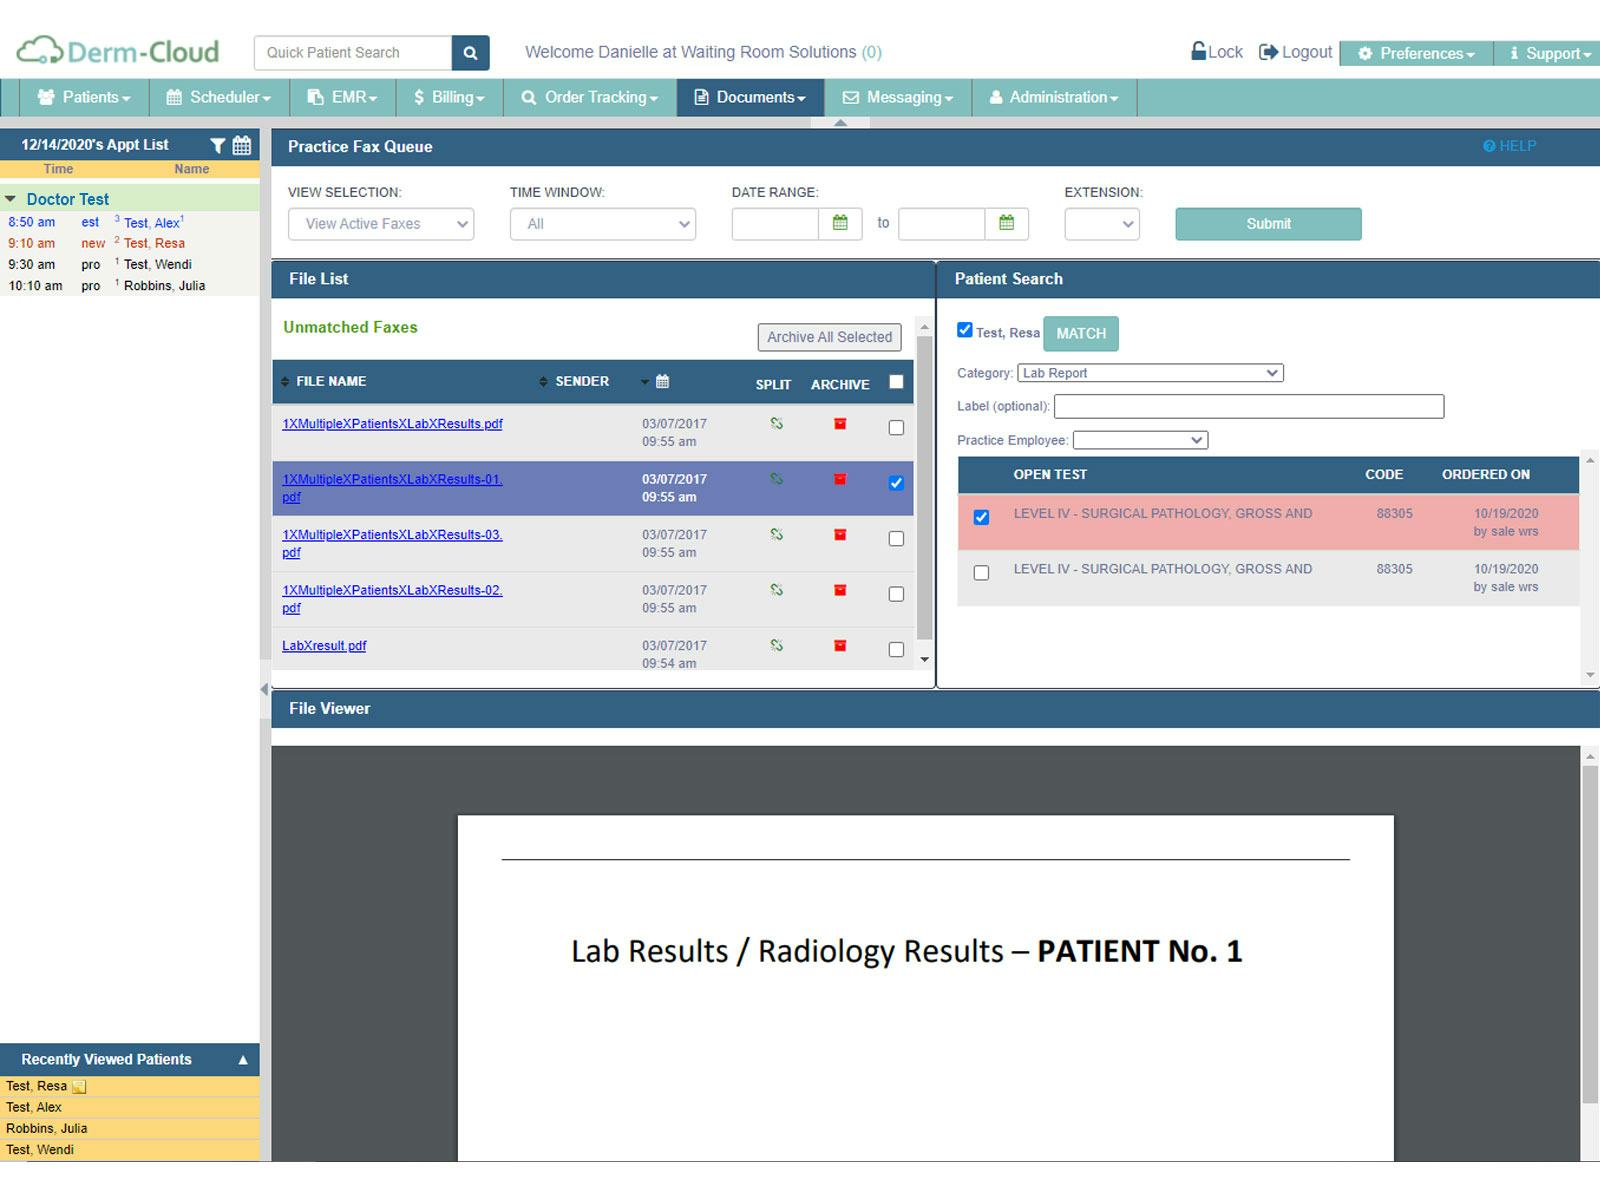Click the quick patient search magnifier icon
Screen dimensions: 1600x1200
[470, 52]
